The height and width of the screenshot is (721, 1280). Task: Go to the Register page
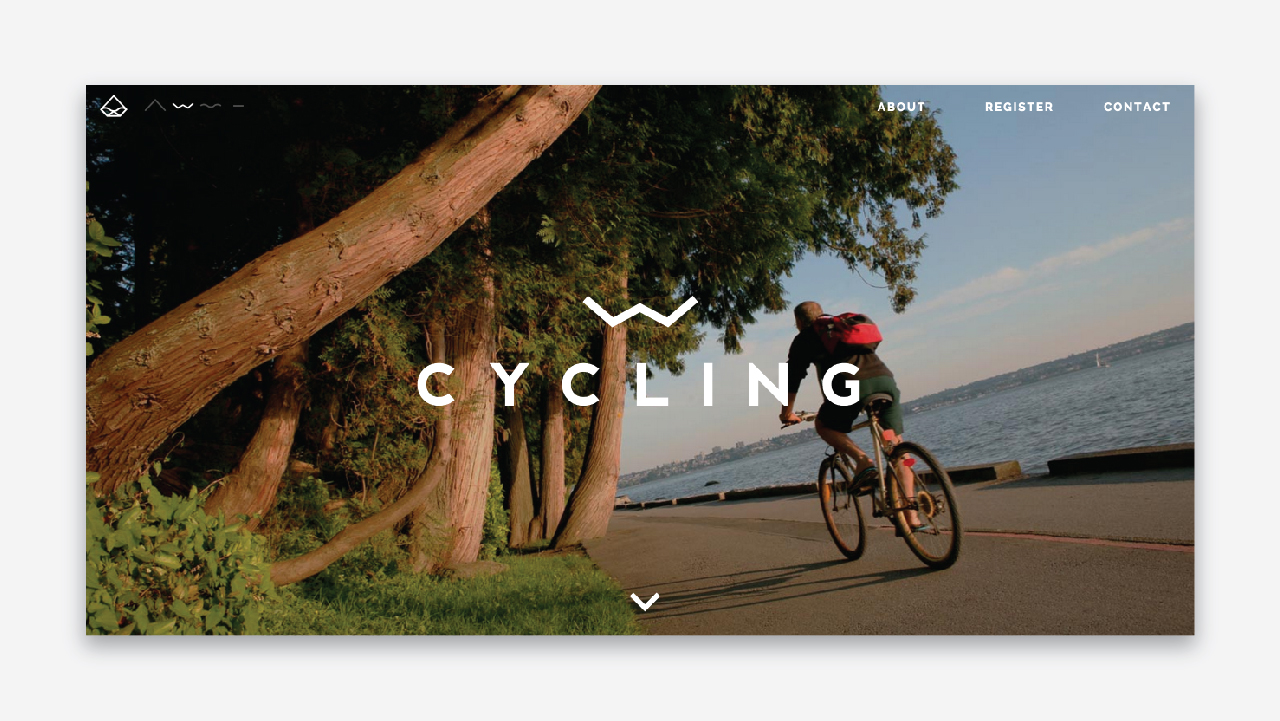click(1019, 107)
